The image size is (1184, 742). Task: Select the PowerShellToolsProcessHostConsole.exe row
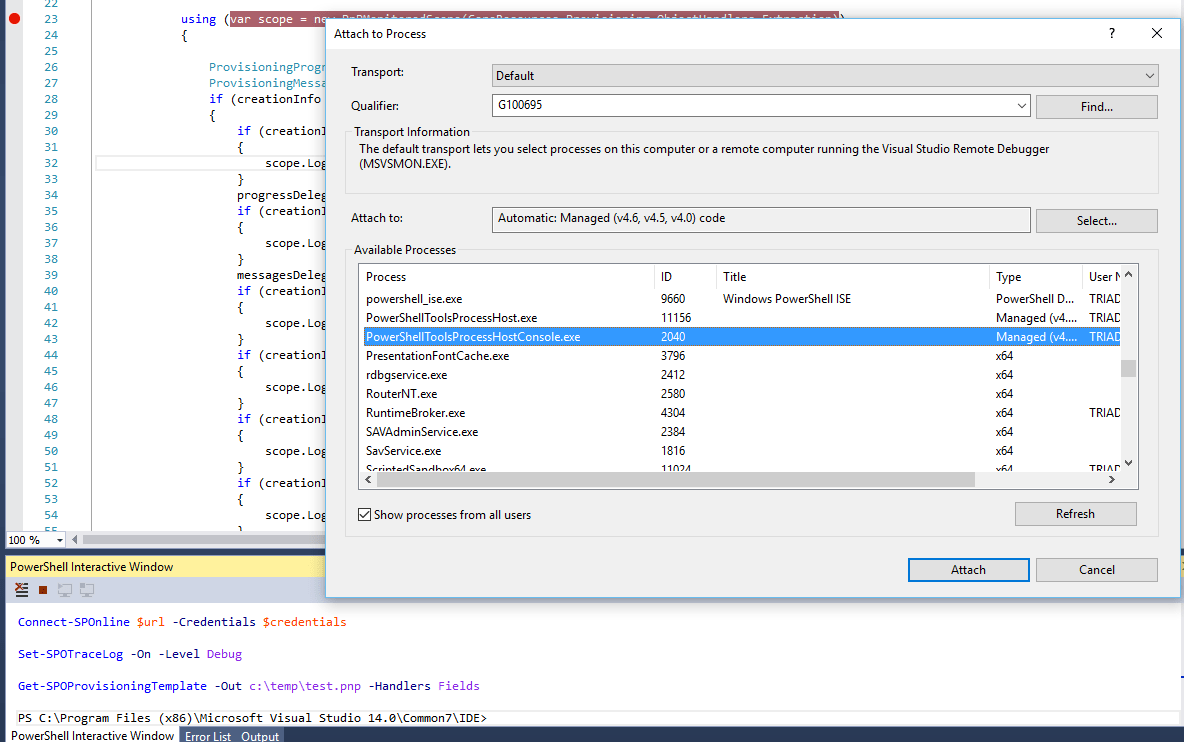(x=742, y=337)
